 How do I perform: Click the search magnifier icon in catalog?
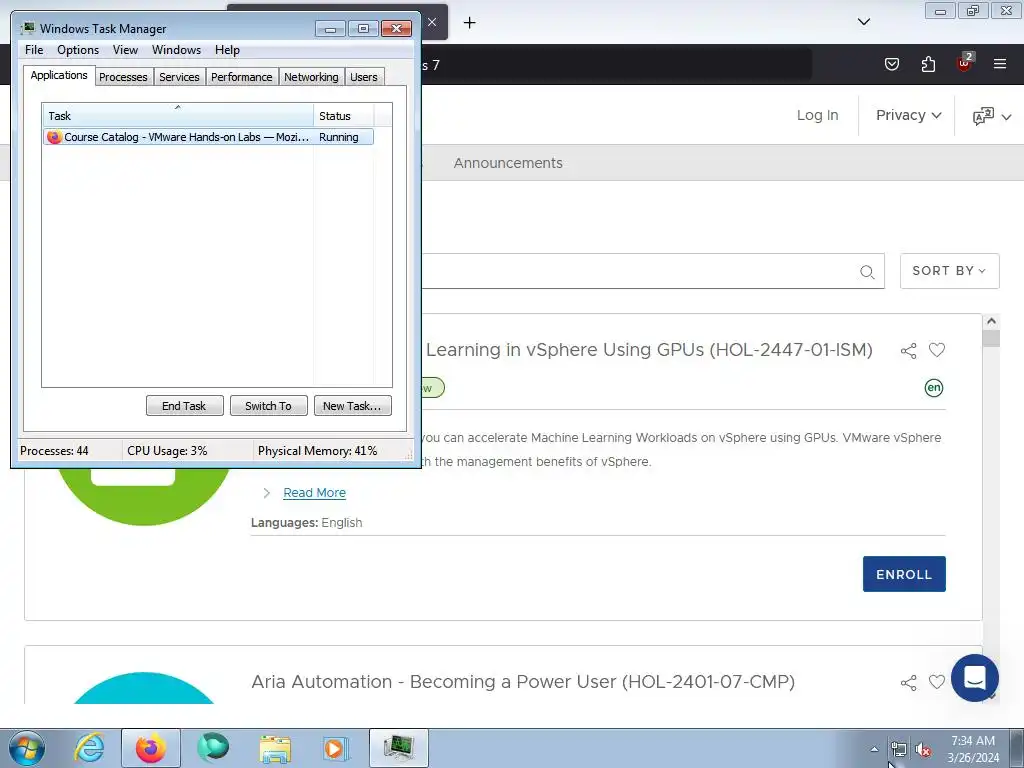pyautogui.click(x=867, y=272)
